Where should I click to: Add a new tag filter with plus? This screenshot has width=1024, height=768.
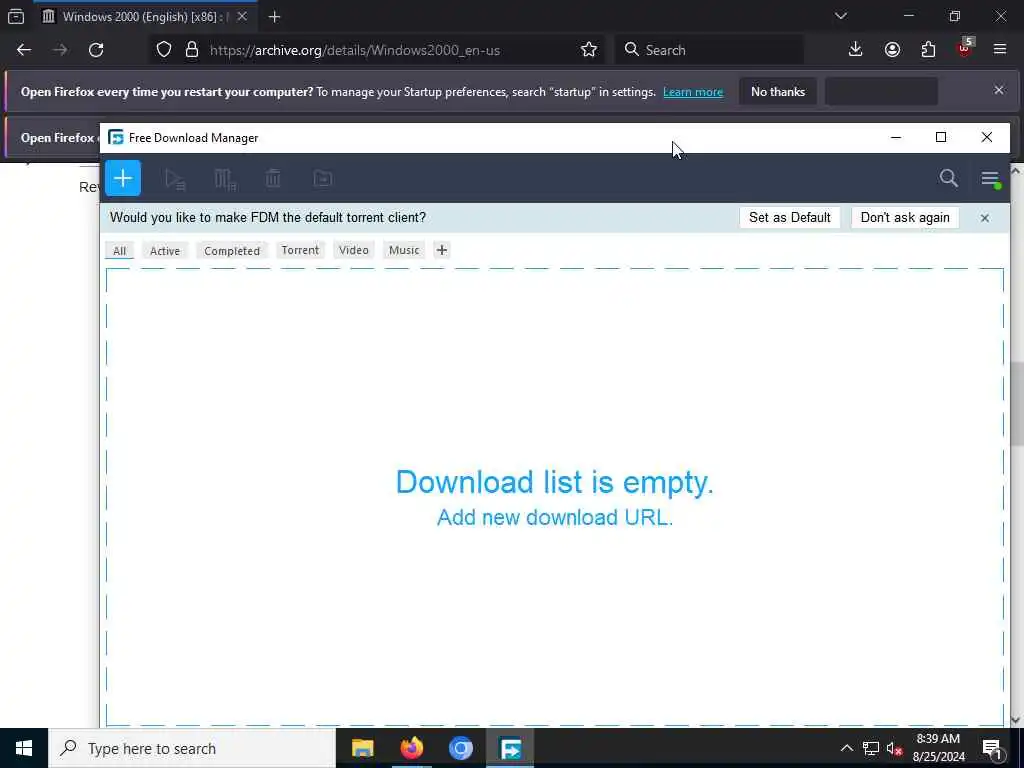coord(442,250)
